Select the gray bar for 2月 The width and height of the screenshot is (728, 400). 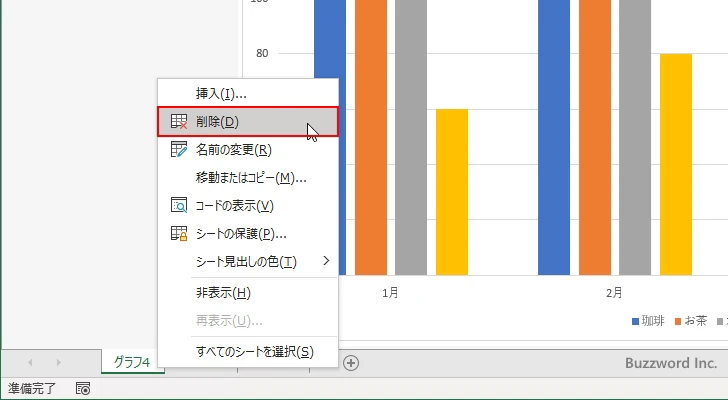point(635,137)
